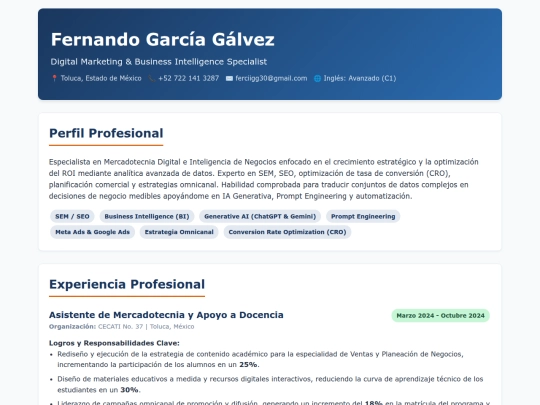The image size is (540, 405).
Task: Click the phone number +52 722 141 3287
Action: click(189, 78)
